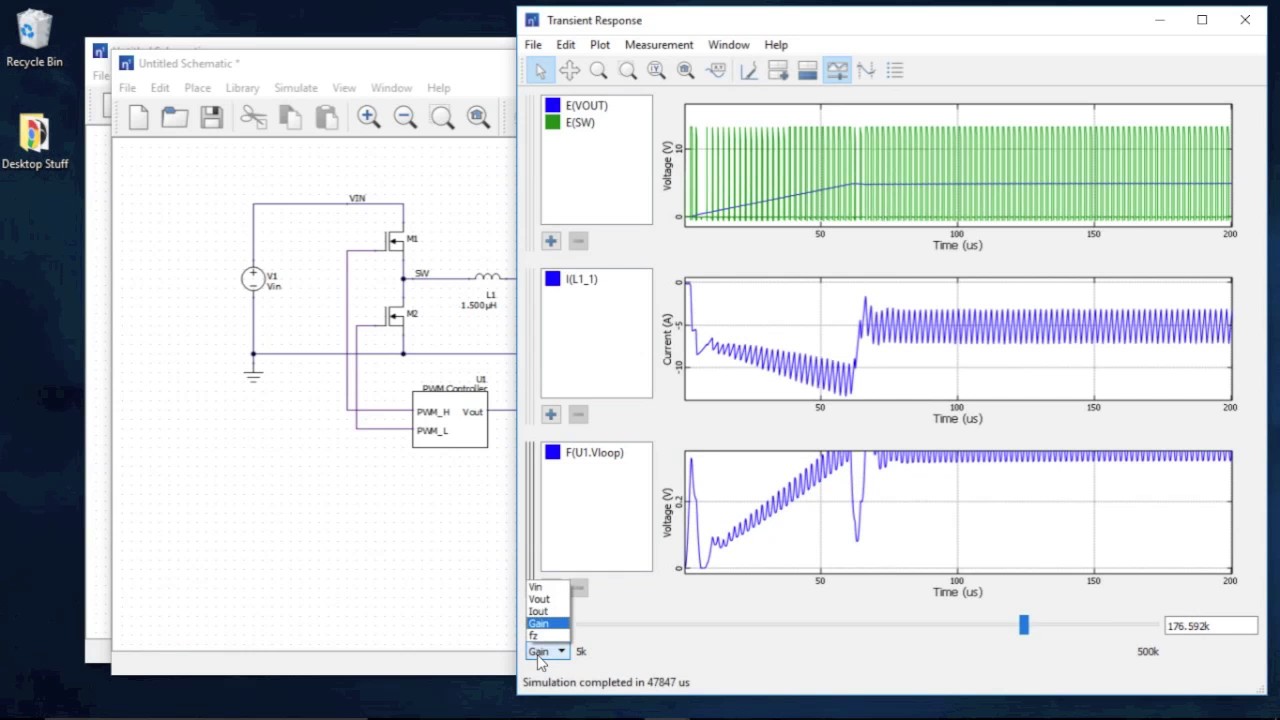1280x720 pixels.
Task: Click the add plot pane icon
Action: tap(778, 70)
